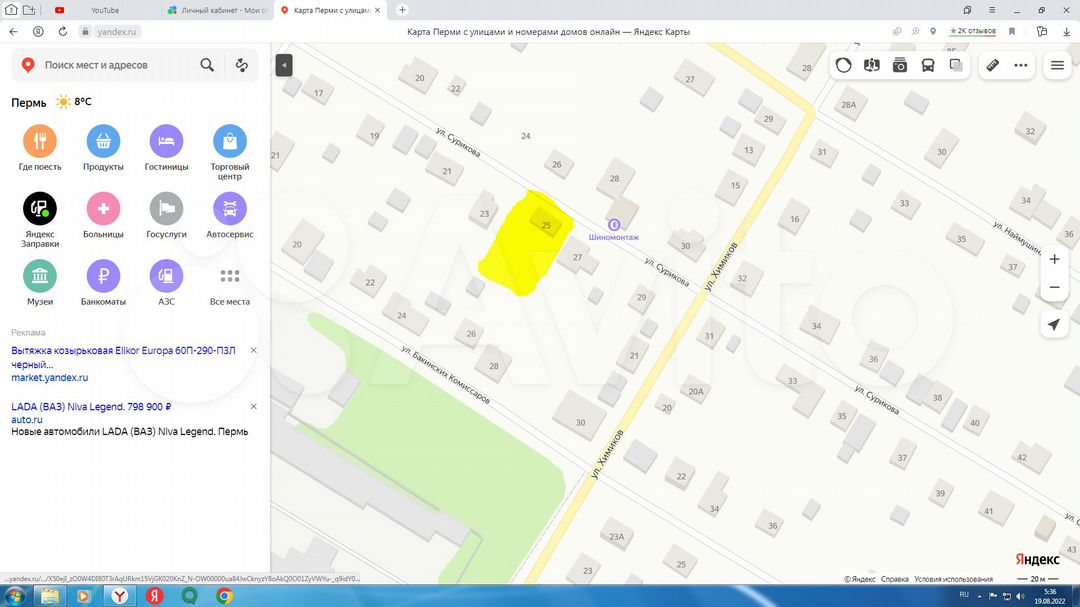
Task: Switch to the YouTube tab
Action: click(x=104, y=10)
